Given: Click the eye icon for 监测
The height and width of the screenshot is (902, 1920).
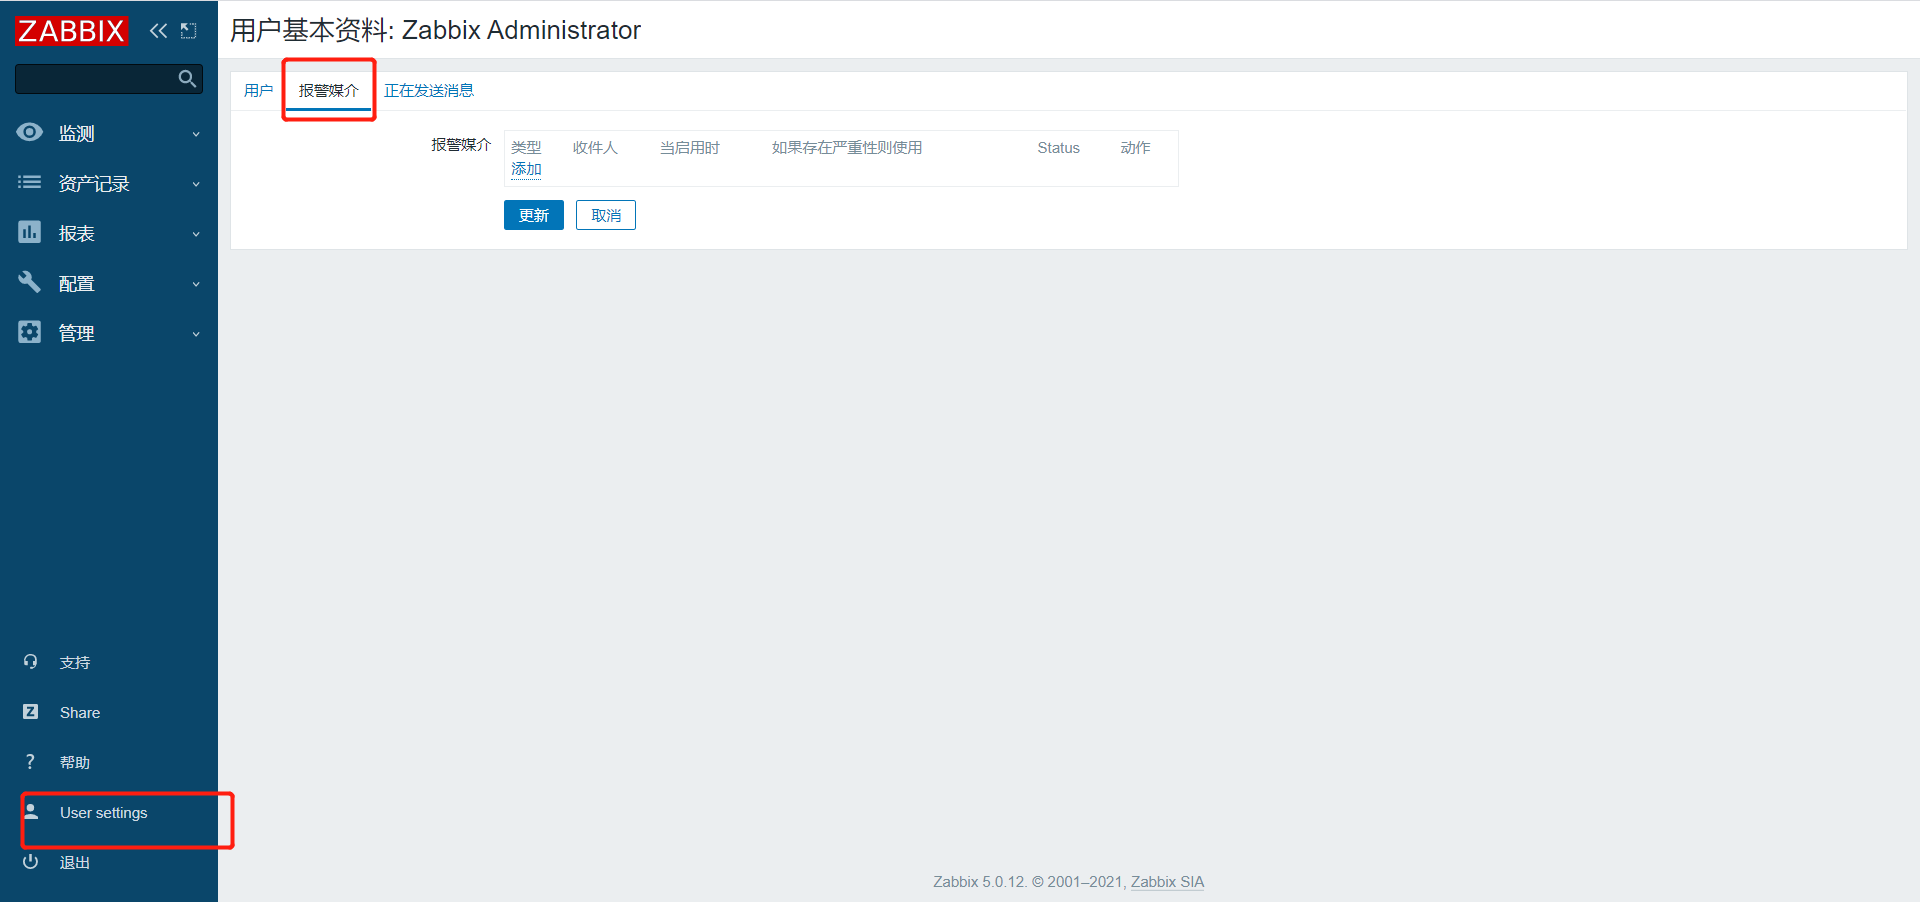Looking at the screenshot, I should [30, 132].
